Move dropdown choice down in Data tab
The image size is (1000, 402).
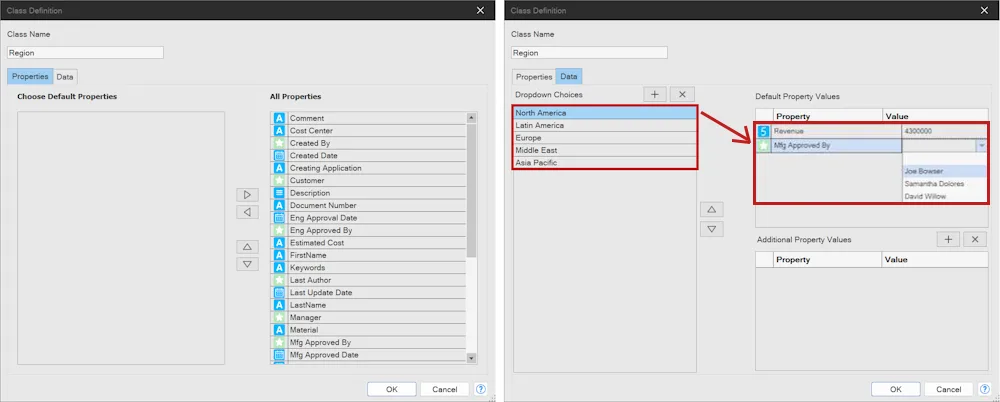[712, 229]
